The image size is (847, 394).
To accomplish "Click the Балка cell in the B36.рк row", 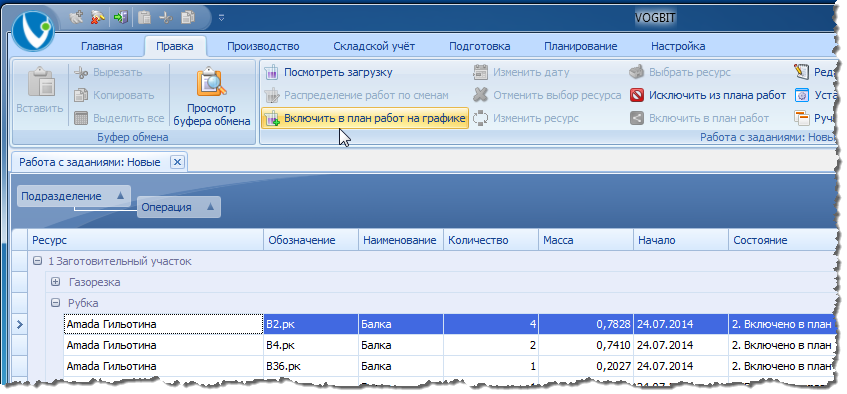I will (x=401, y=366).
